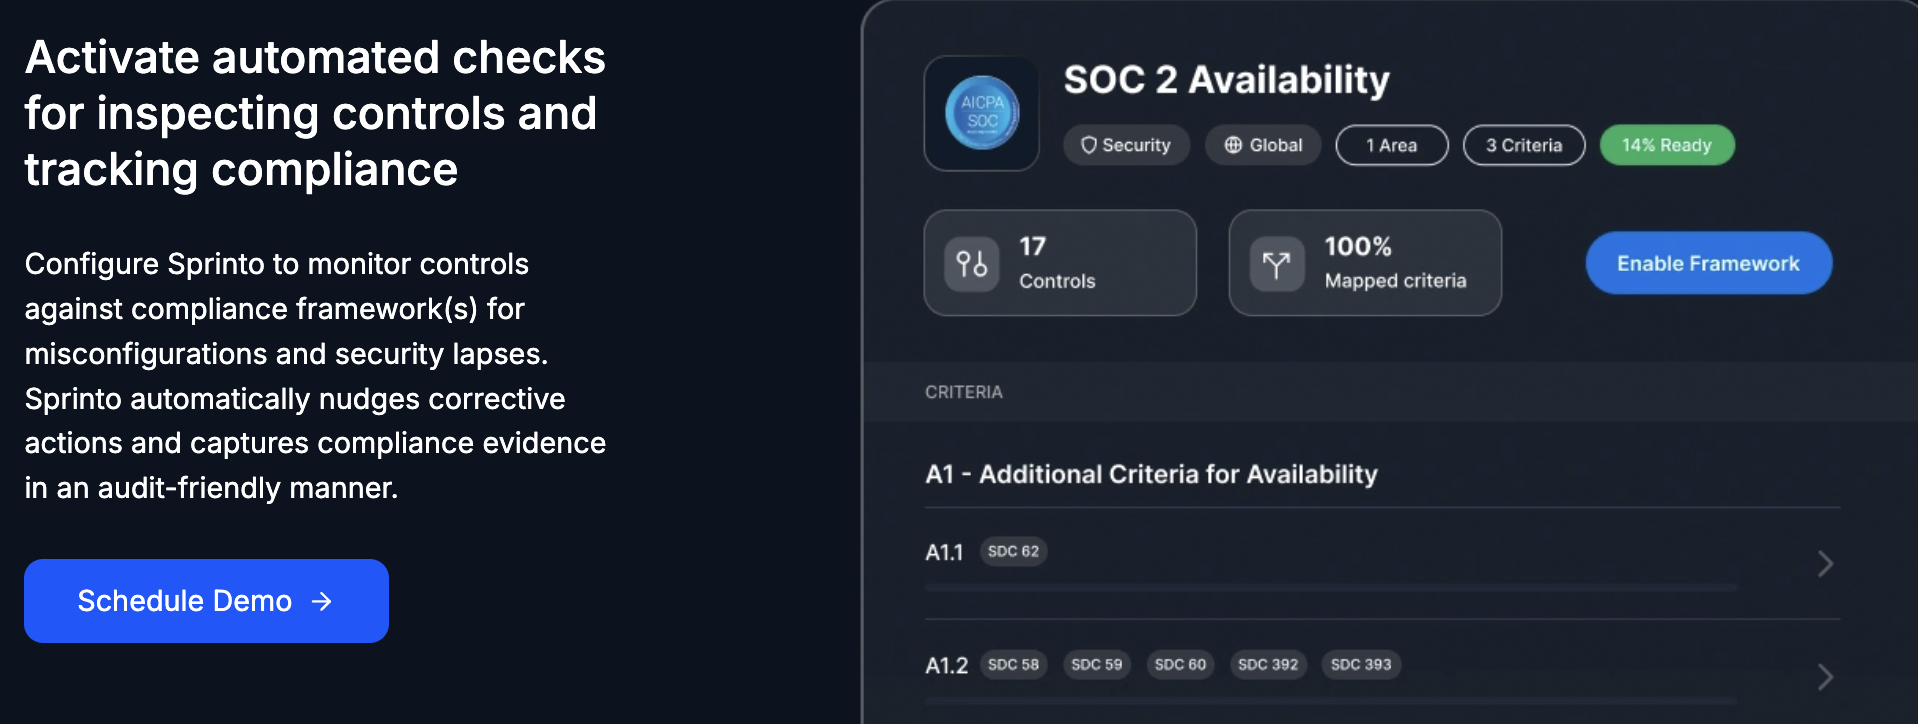1918x724 pixels.
Task: Select the 3 Criteria pill
Action: click(x=1523, y=145)
